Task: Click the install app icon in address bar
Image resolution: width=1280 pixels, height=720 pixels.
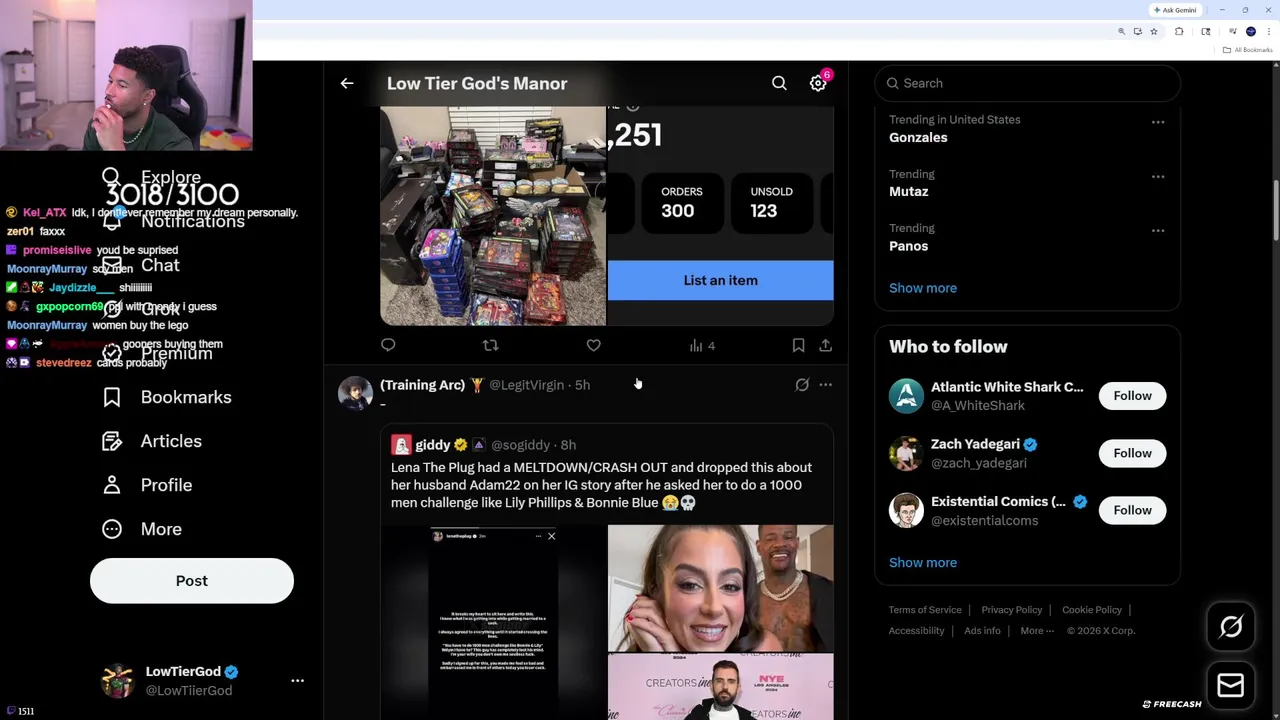Action: tap(1137, 32)
